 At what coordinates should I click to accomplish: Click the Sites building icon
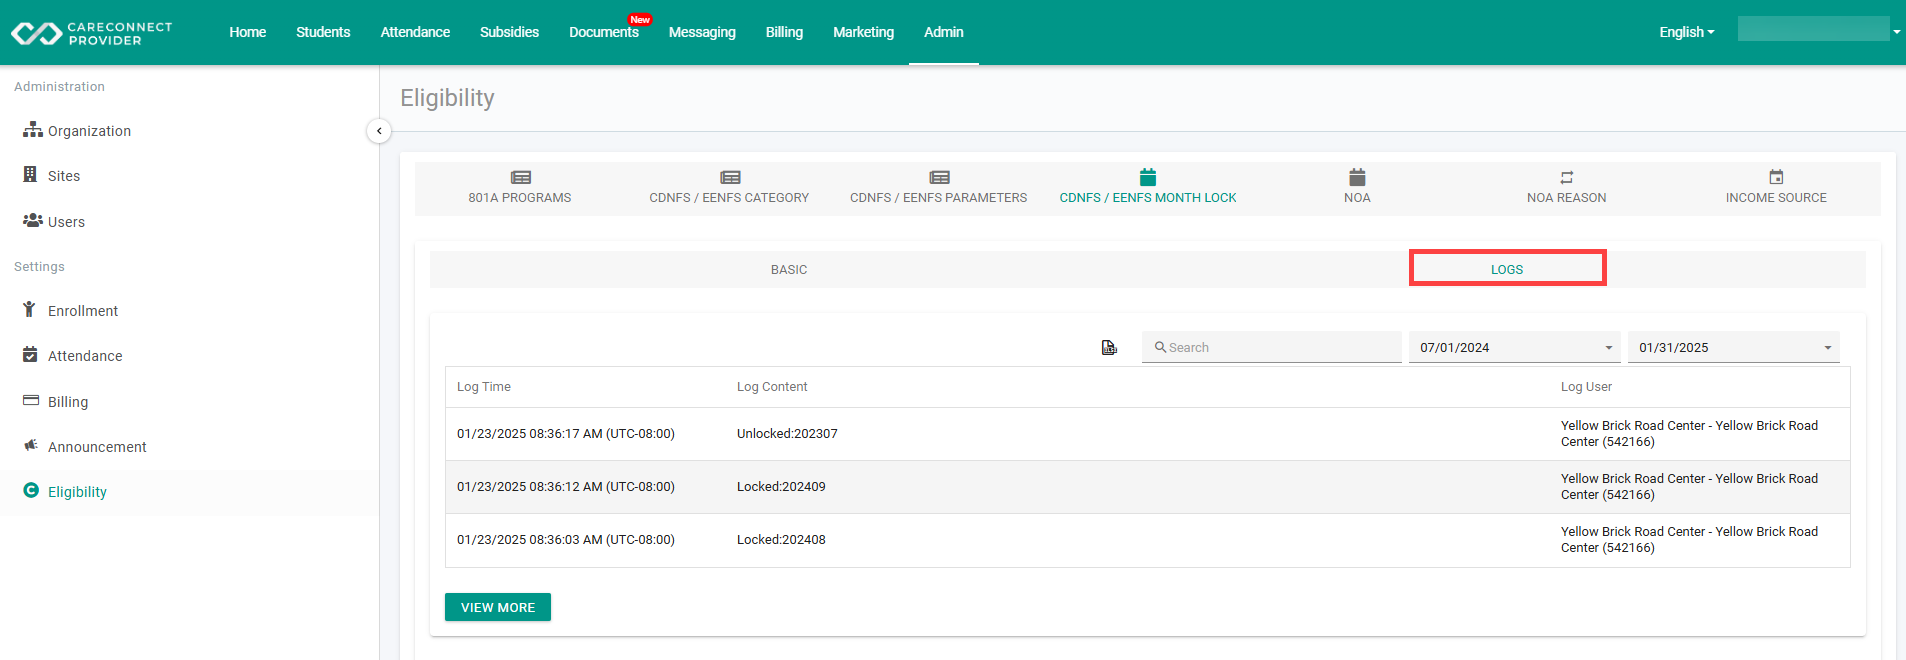click(x=30, y=174)
